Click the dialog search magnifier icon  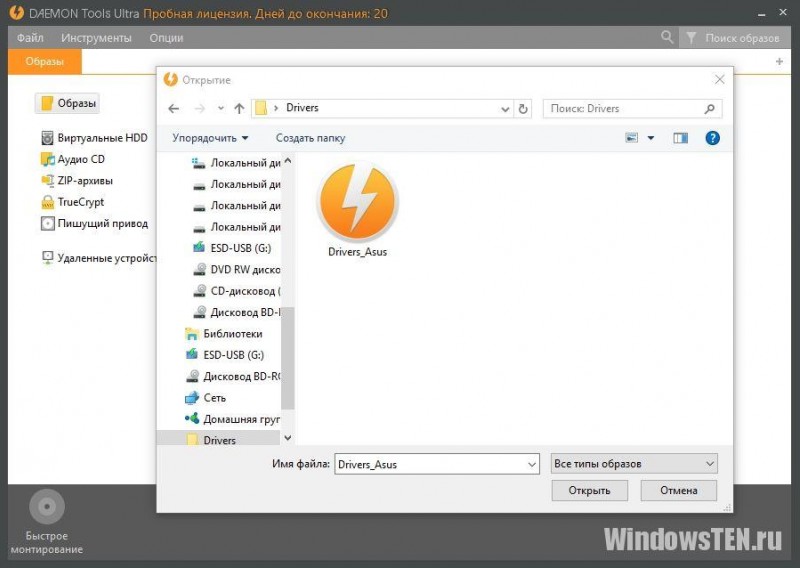coord(710,109)
